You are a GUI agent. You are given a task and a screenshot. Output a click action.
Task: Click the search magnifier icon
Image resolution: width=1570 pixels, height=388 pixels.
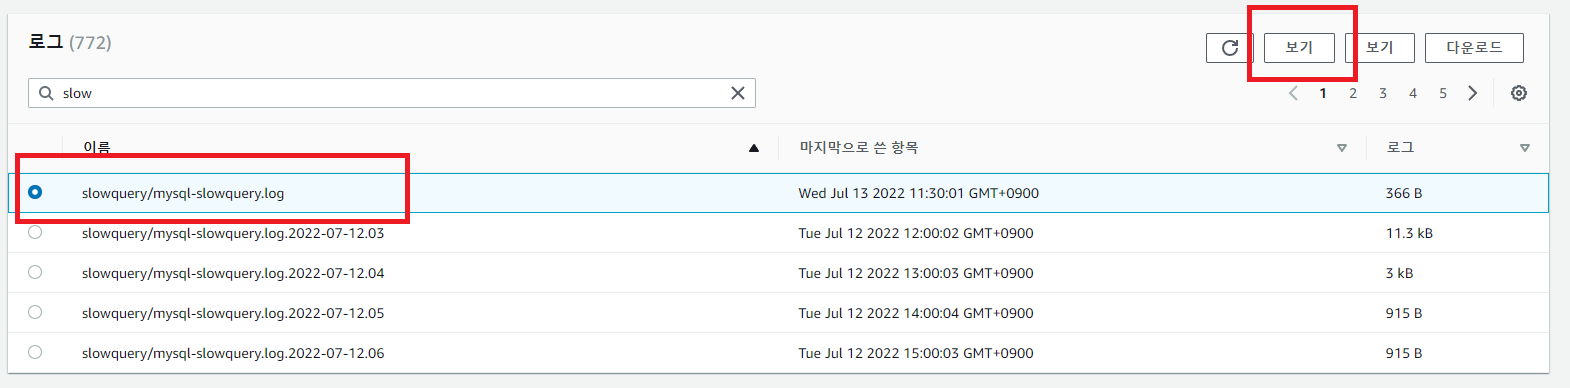pyautogui.click(x=46, y=93)
